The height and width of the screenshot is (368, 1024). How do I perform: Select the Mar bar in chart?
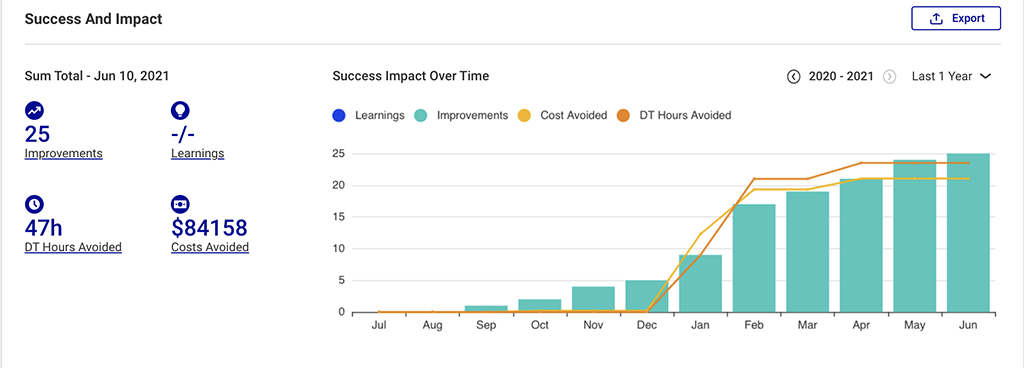coord(807,252)
